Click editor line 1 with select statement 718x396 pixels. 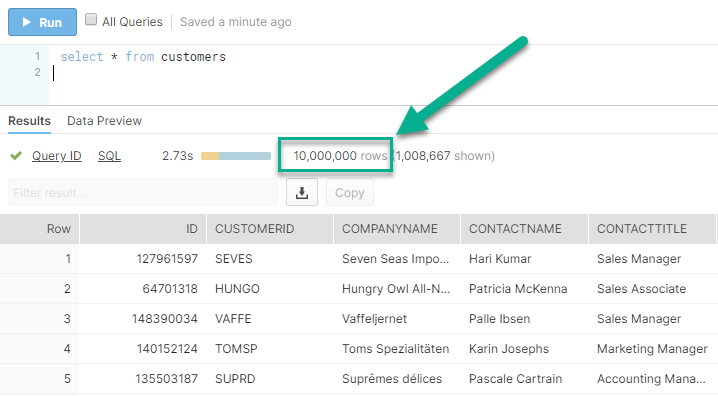pos(143,57)
